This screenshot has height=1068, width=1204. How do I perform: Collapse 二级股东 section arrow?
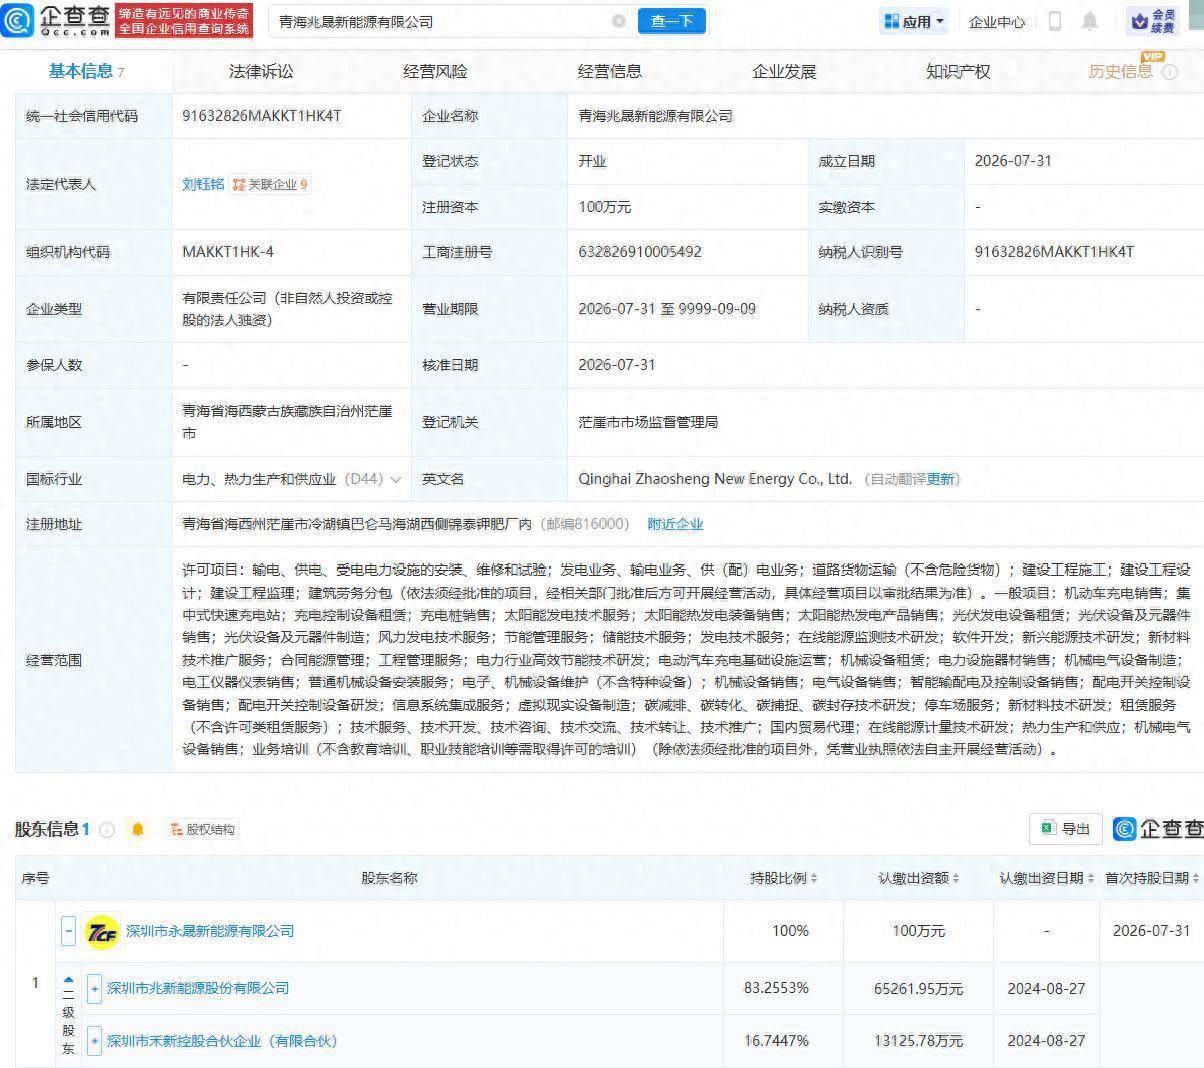point(68,981)
